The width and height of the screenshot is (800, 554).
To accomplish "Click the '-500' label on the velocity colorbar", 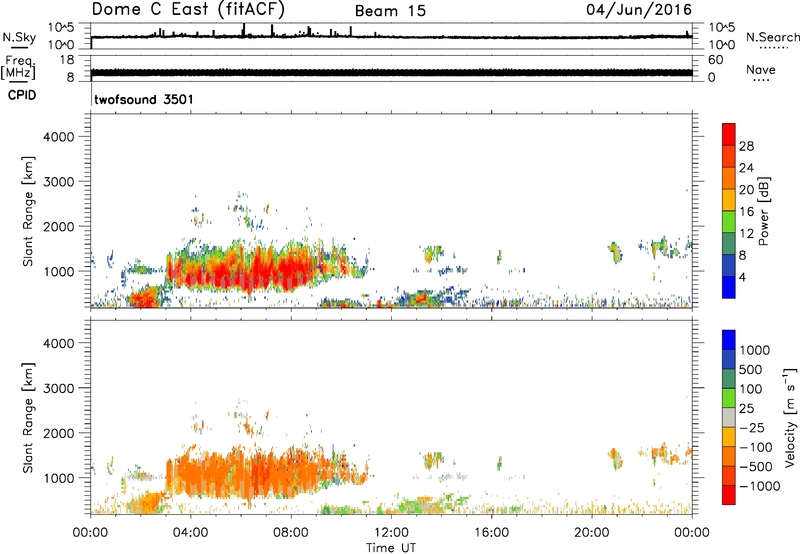I will tap(756, 467).
